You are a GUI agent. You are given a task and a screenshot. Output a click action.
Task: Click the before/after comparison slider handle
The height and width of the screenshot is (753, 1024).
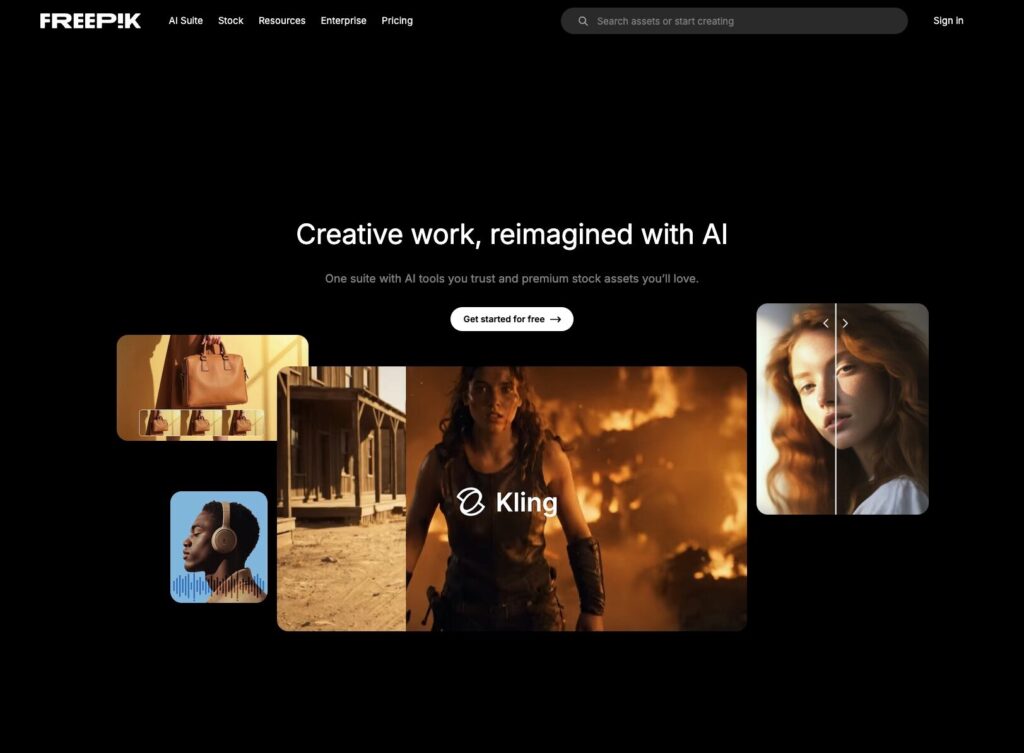(x=835, y=323)
